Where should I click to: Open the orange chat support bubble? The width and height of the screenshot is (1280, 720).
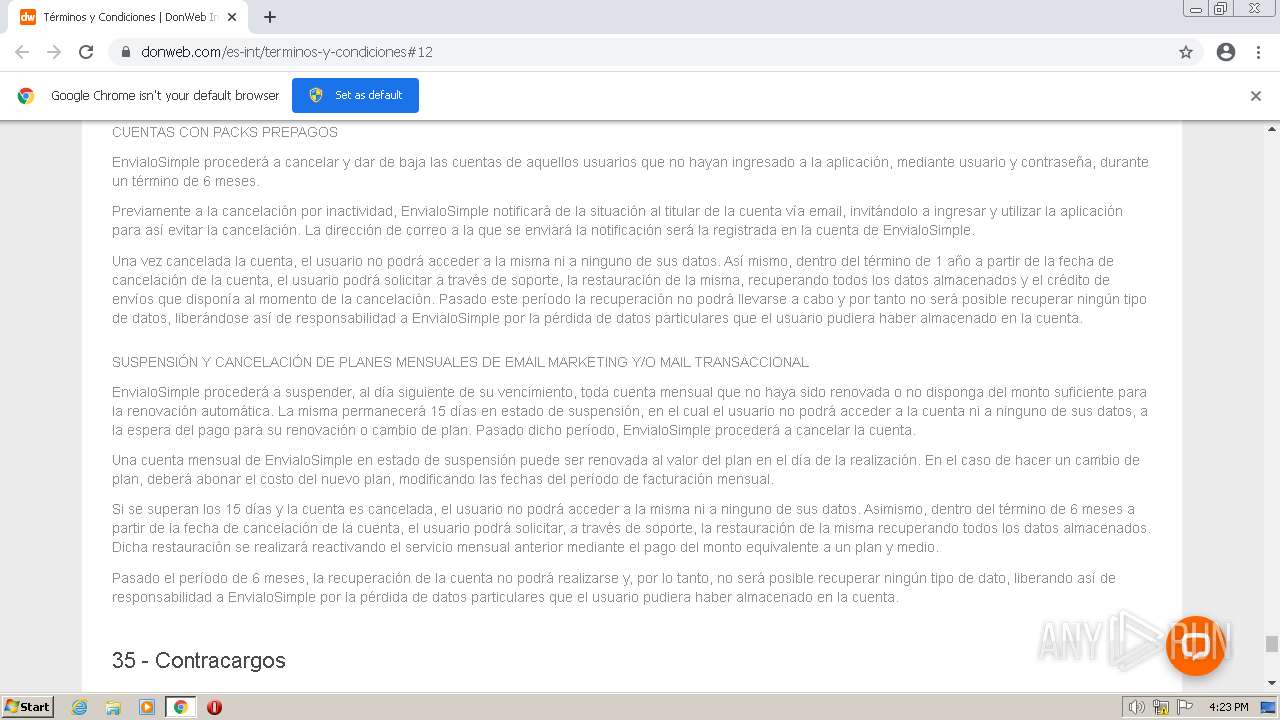1195,645
